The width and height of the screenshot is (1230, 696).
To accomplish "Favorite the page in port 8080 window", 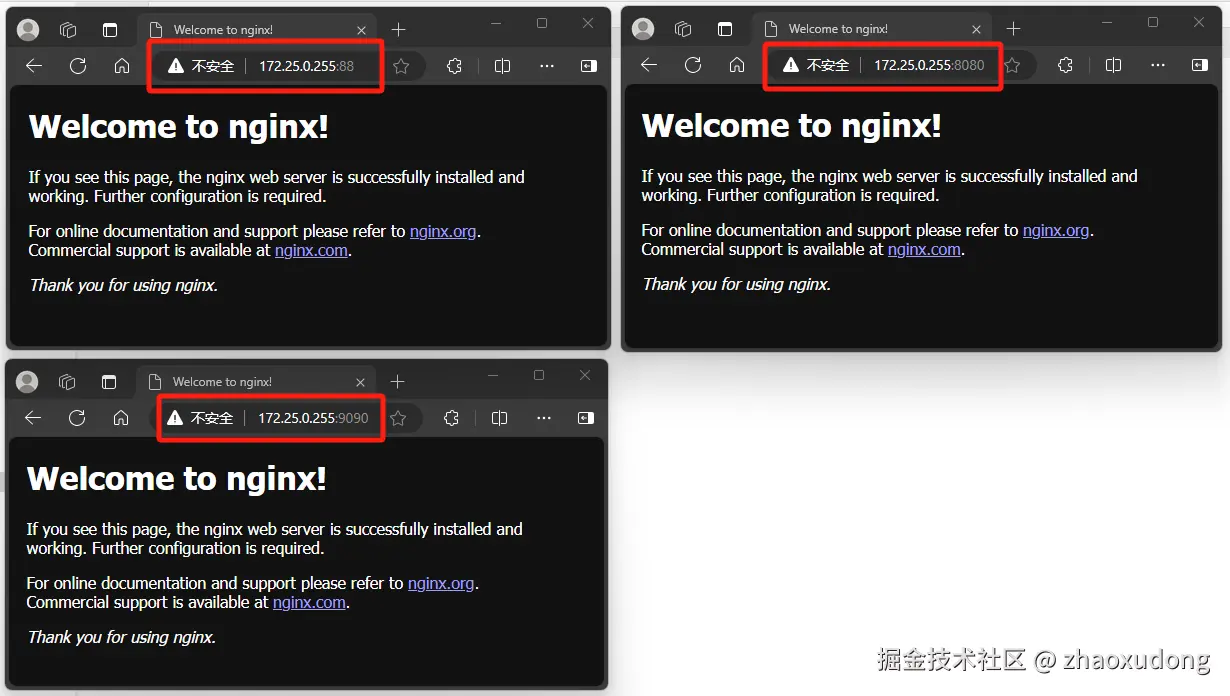I will coord(1012,65).
